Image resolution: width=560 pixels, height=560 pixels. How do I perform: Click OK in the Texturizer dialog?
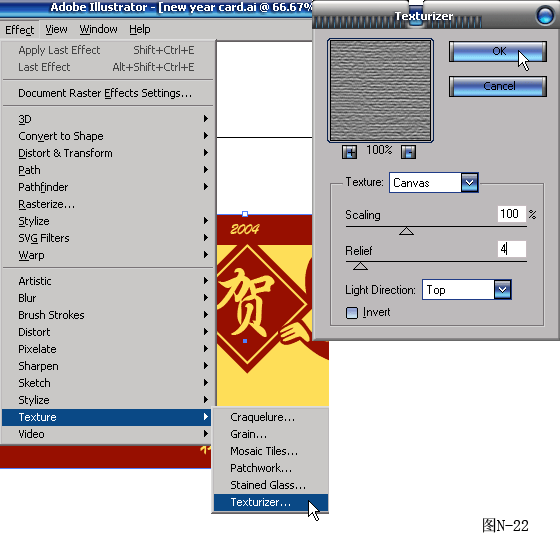[x=498, y=51]
